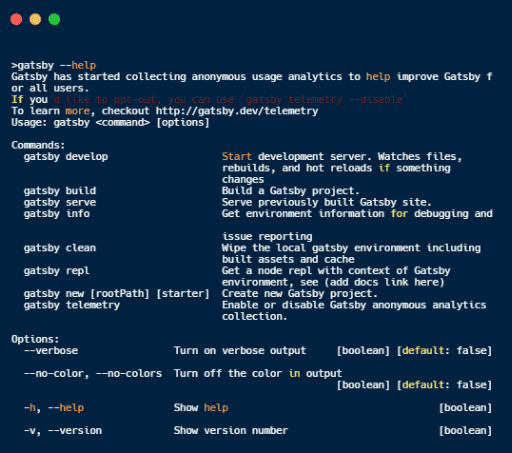512x453 pixels.
Task: Click 'rebuilds, and hot reloads if something' text
Action: 336,168
